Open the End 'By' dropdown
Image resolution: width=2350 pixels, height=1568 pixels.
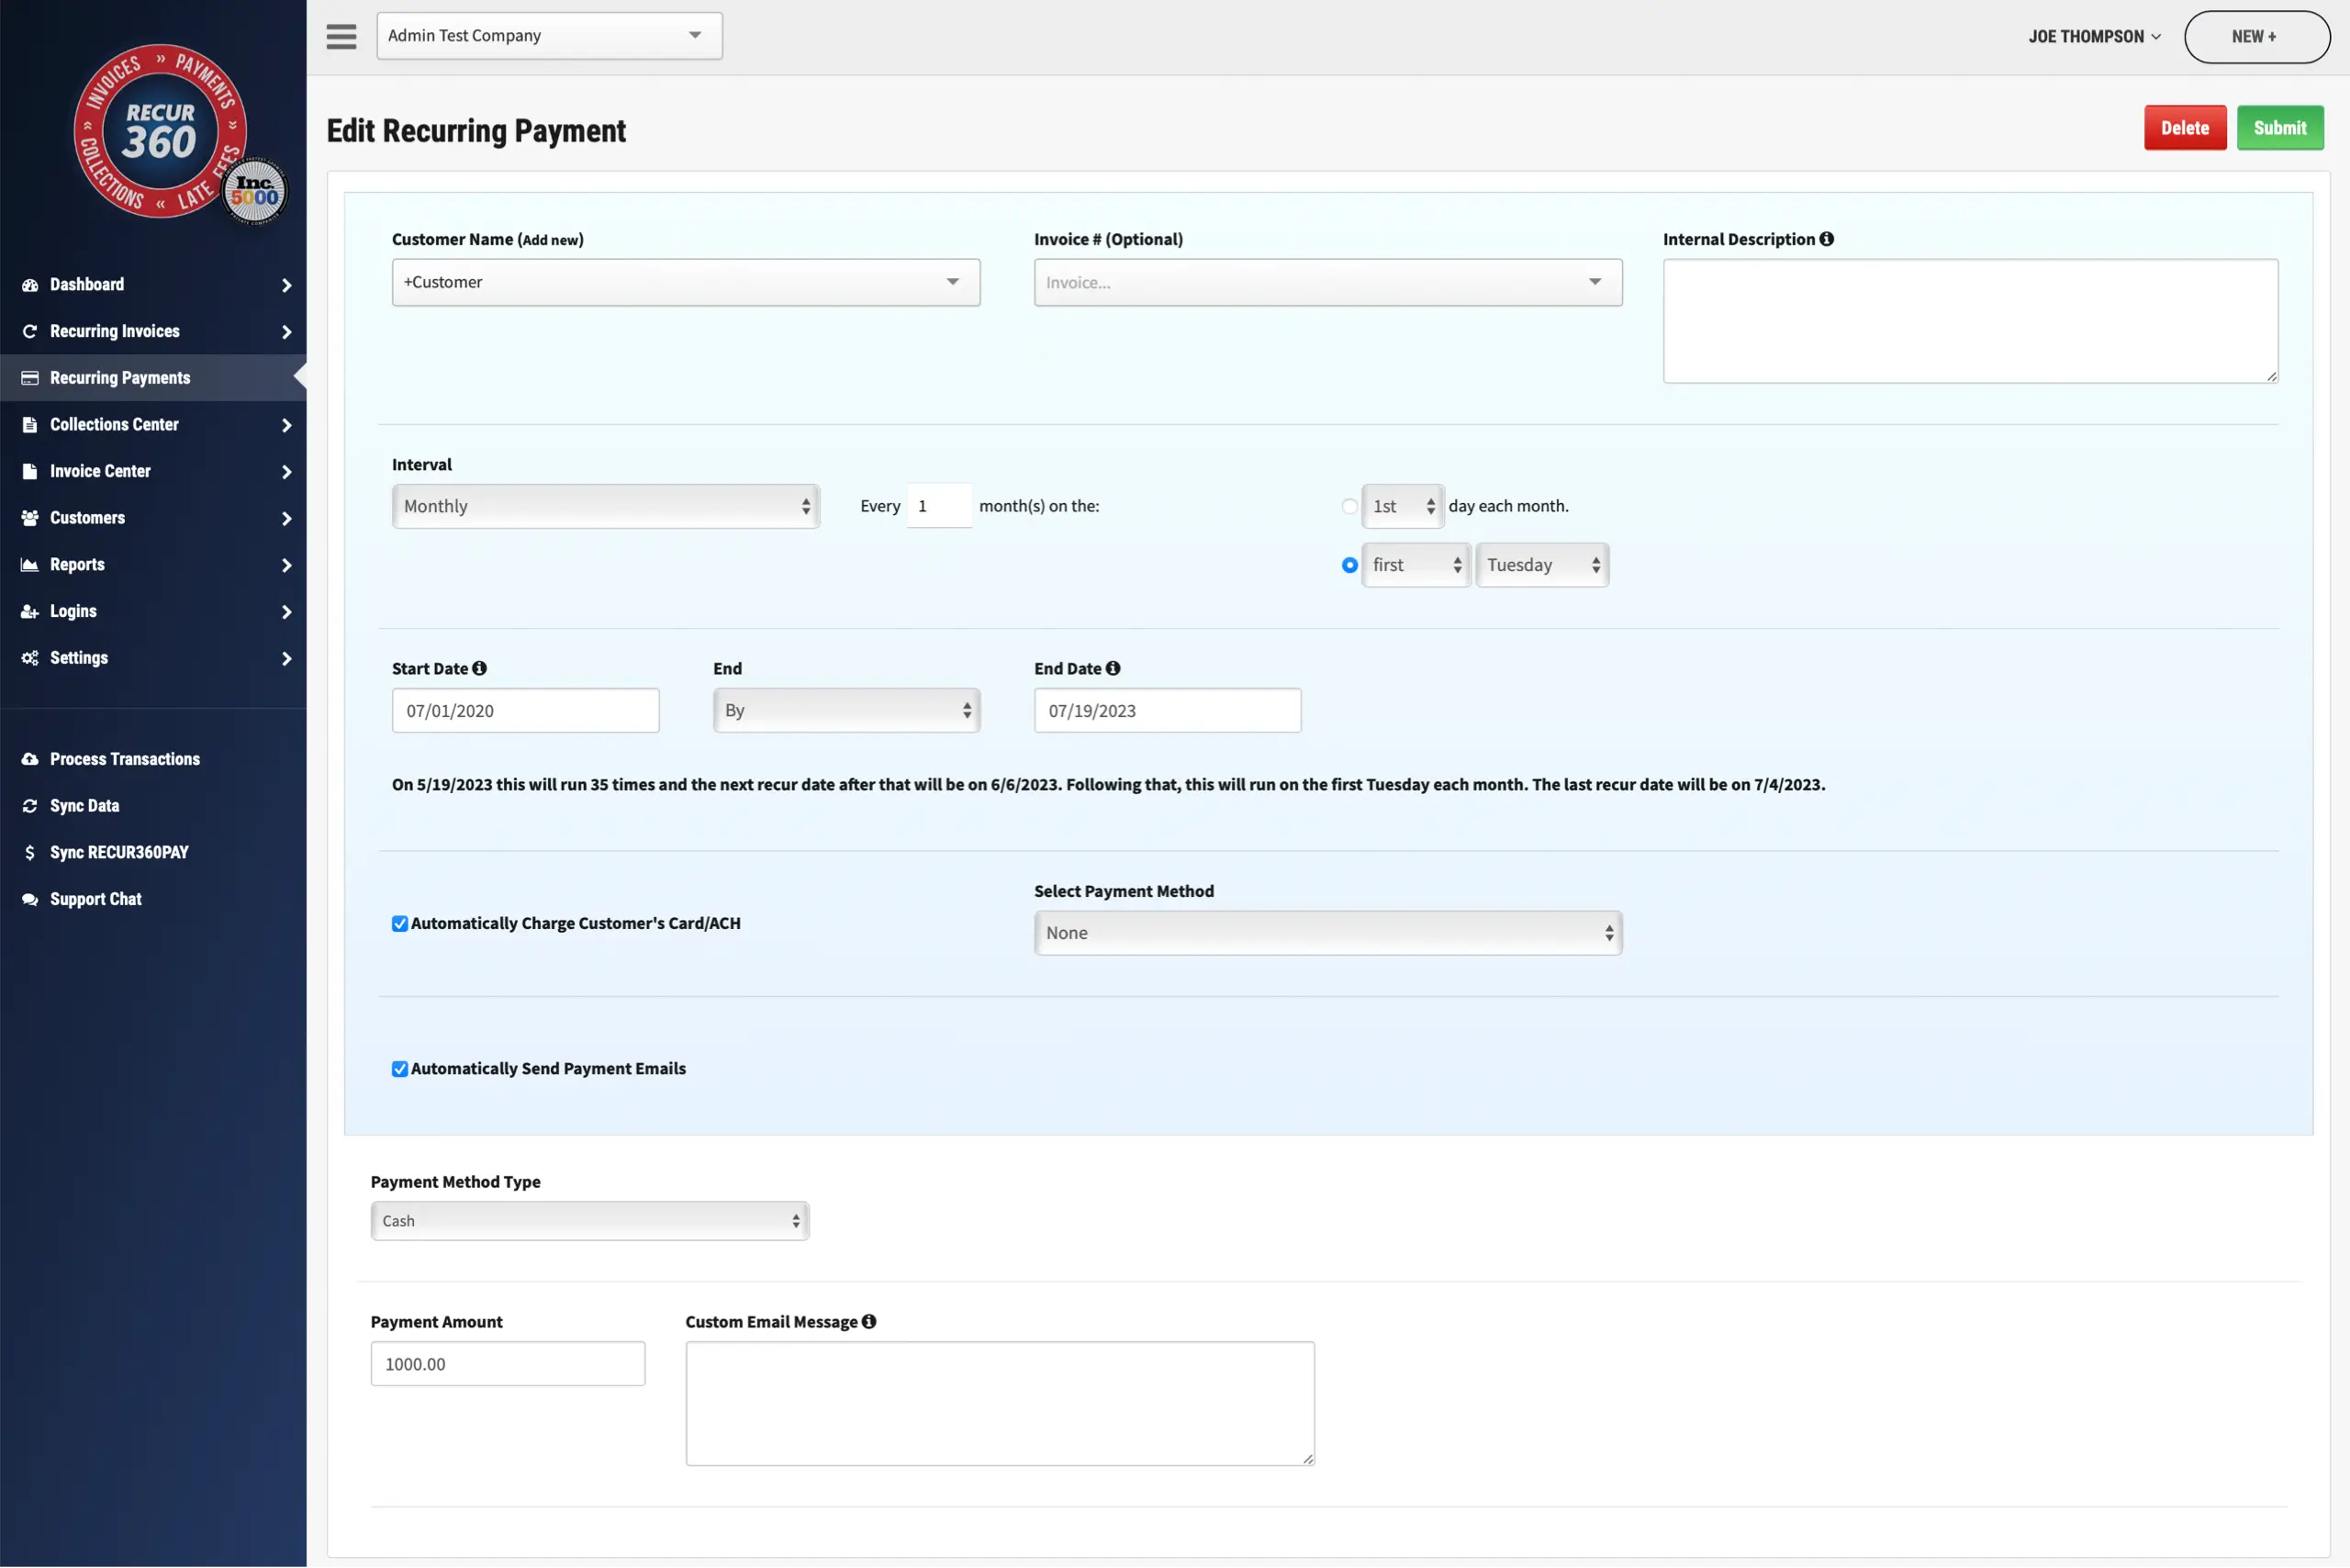pos(846,710)
